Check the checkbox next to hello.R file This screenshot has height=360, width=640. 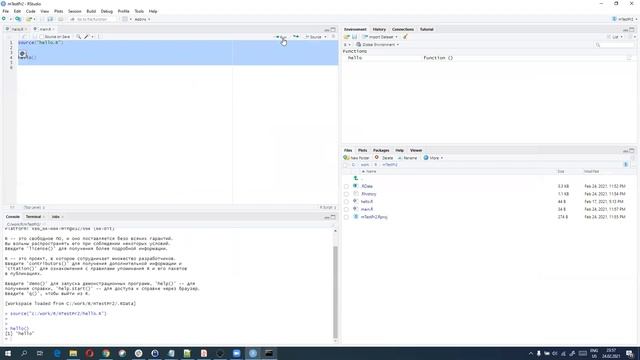pos(346,202)
